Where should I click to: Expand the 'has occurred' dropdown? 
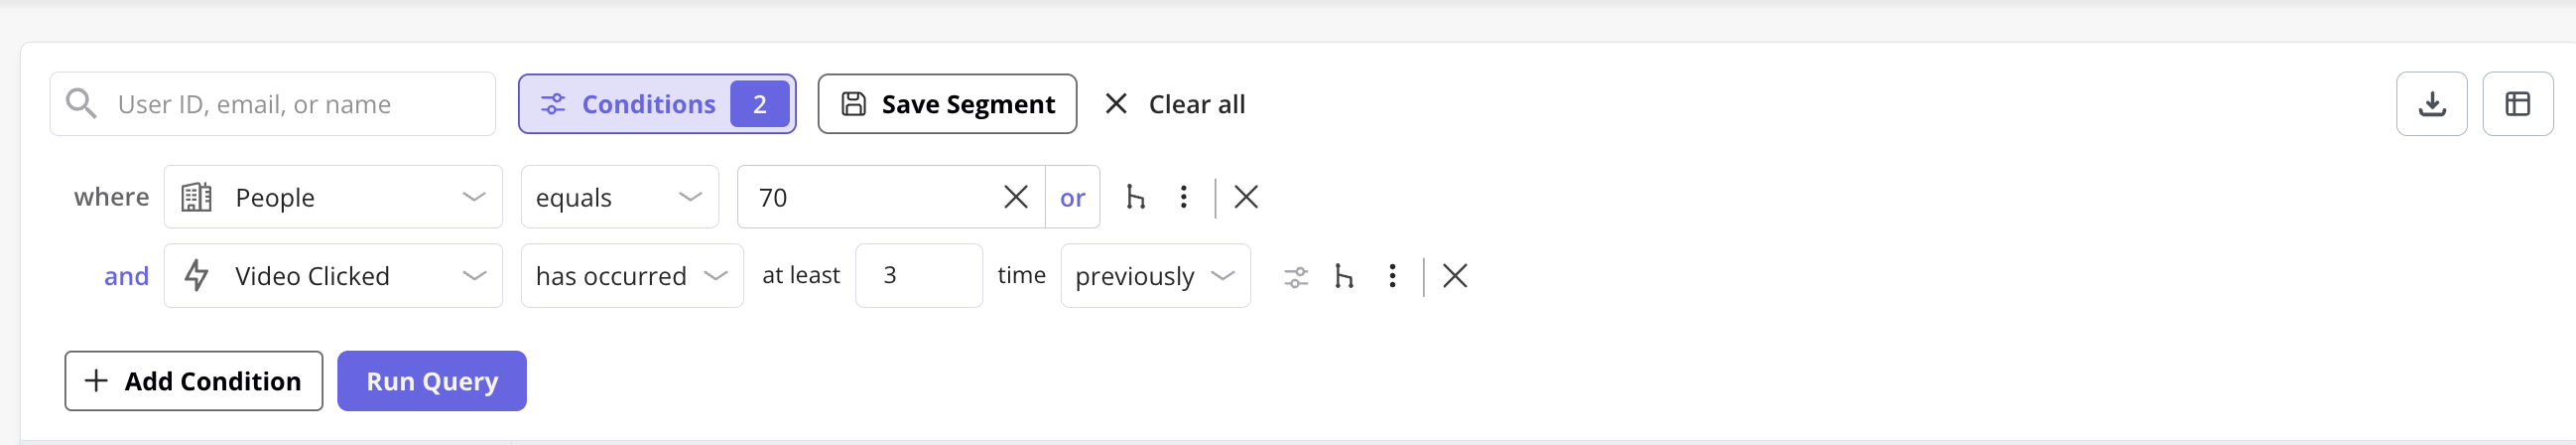click(632, 276)
